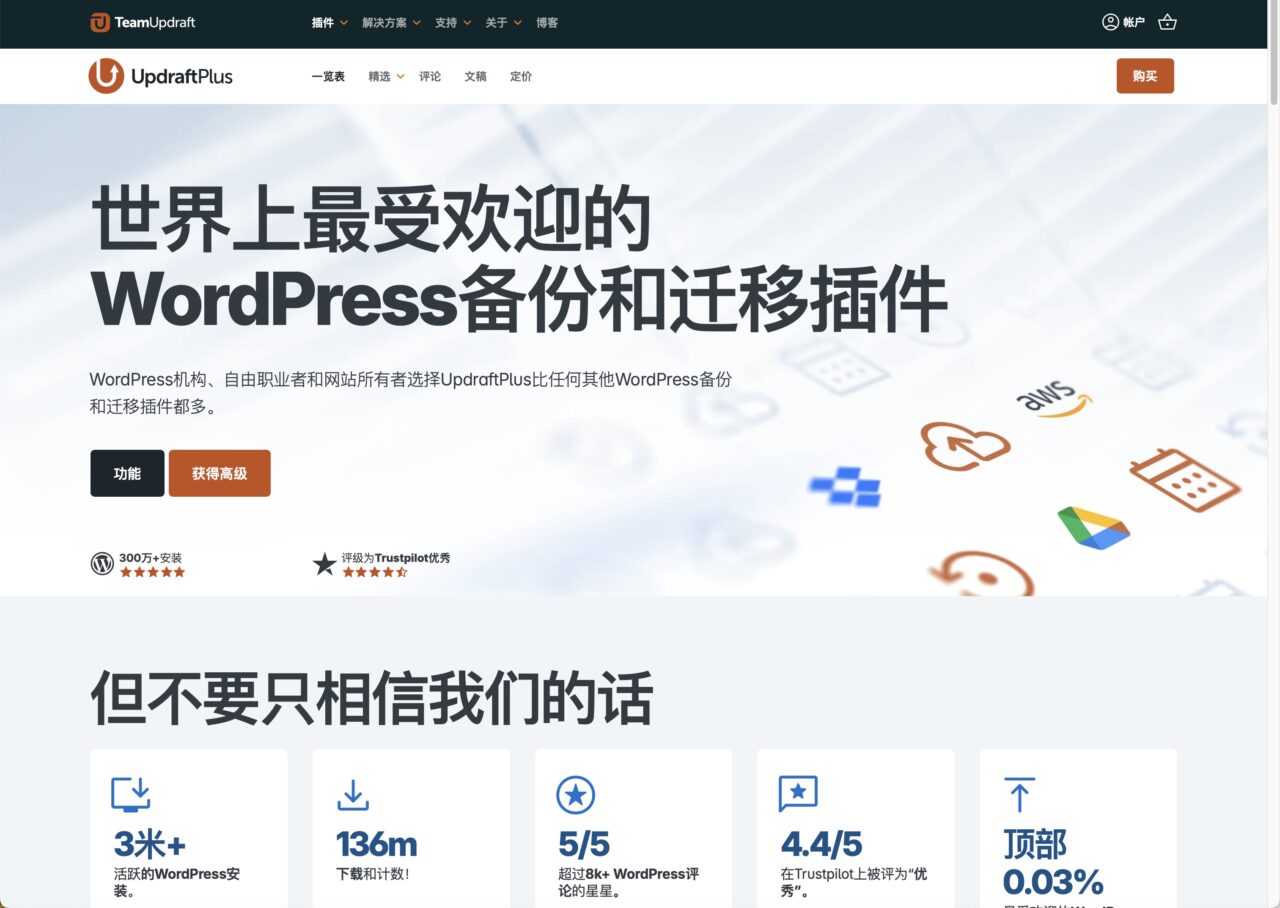
Task: Click the 但不要只相信我们的话 heading
Action: pyautogui.click(x=372, y=697)
